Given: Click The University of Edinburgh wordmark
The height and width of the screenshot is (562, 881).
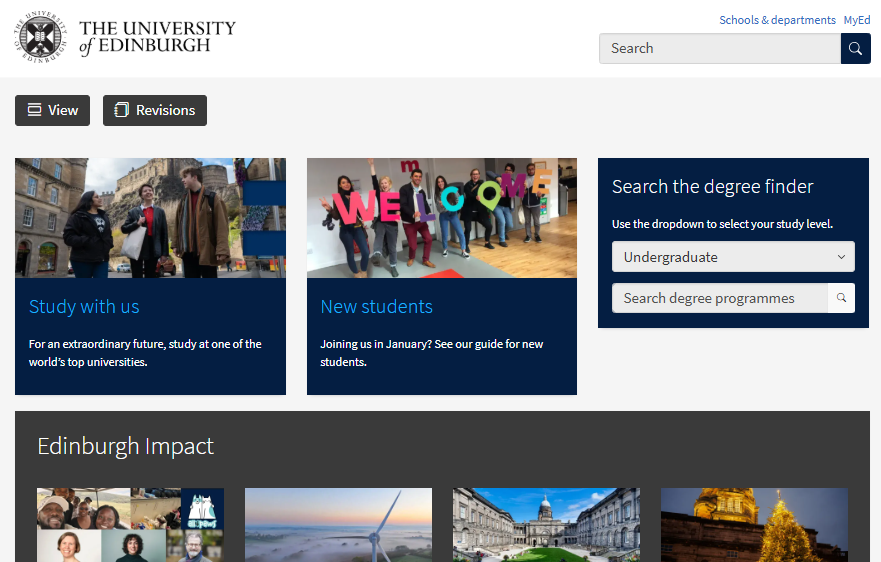Looking at the screenshot, I should coord(157,37).
